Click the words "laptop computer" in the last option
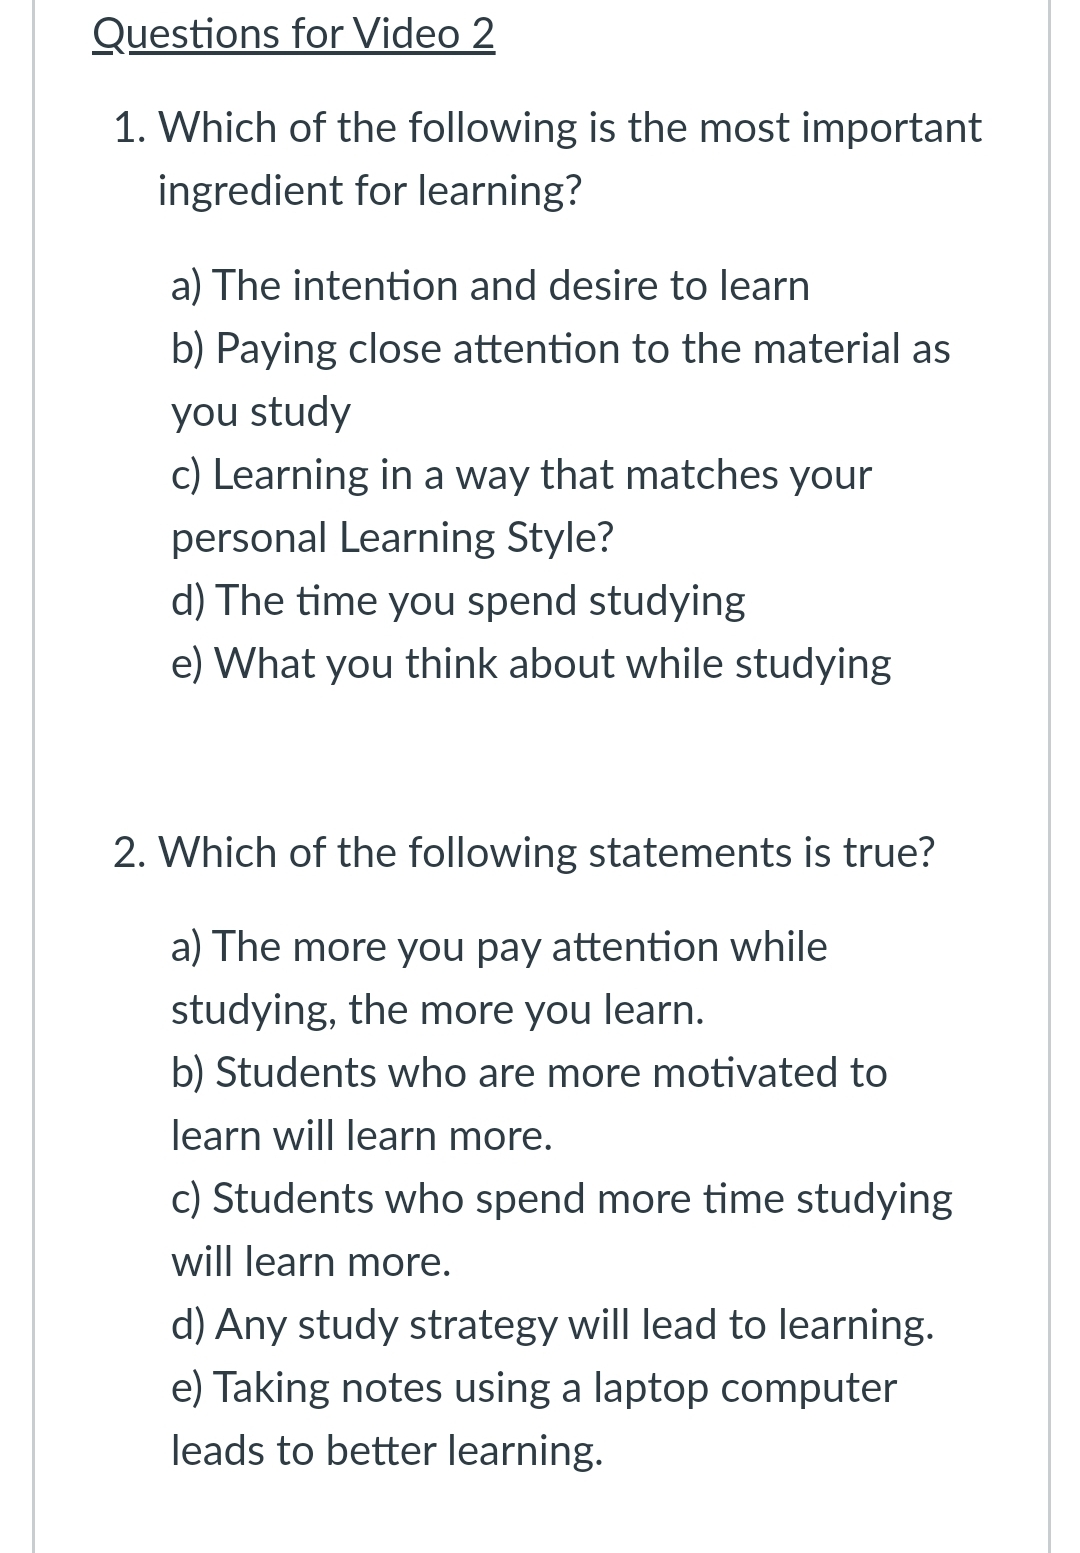Image resolution: width=1080 pixels, height=1553 pixels. [745, 1388]
